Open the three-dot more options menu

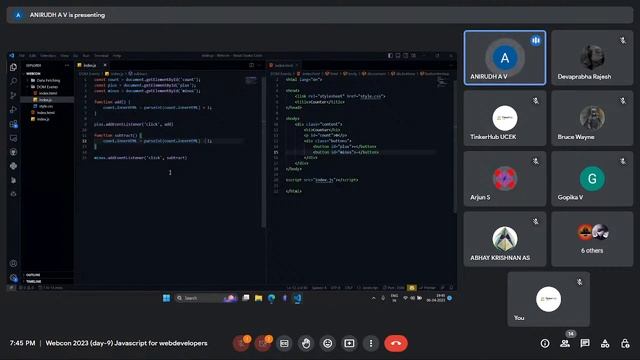click(x=371, y=343)
